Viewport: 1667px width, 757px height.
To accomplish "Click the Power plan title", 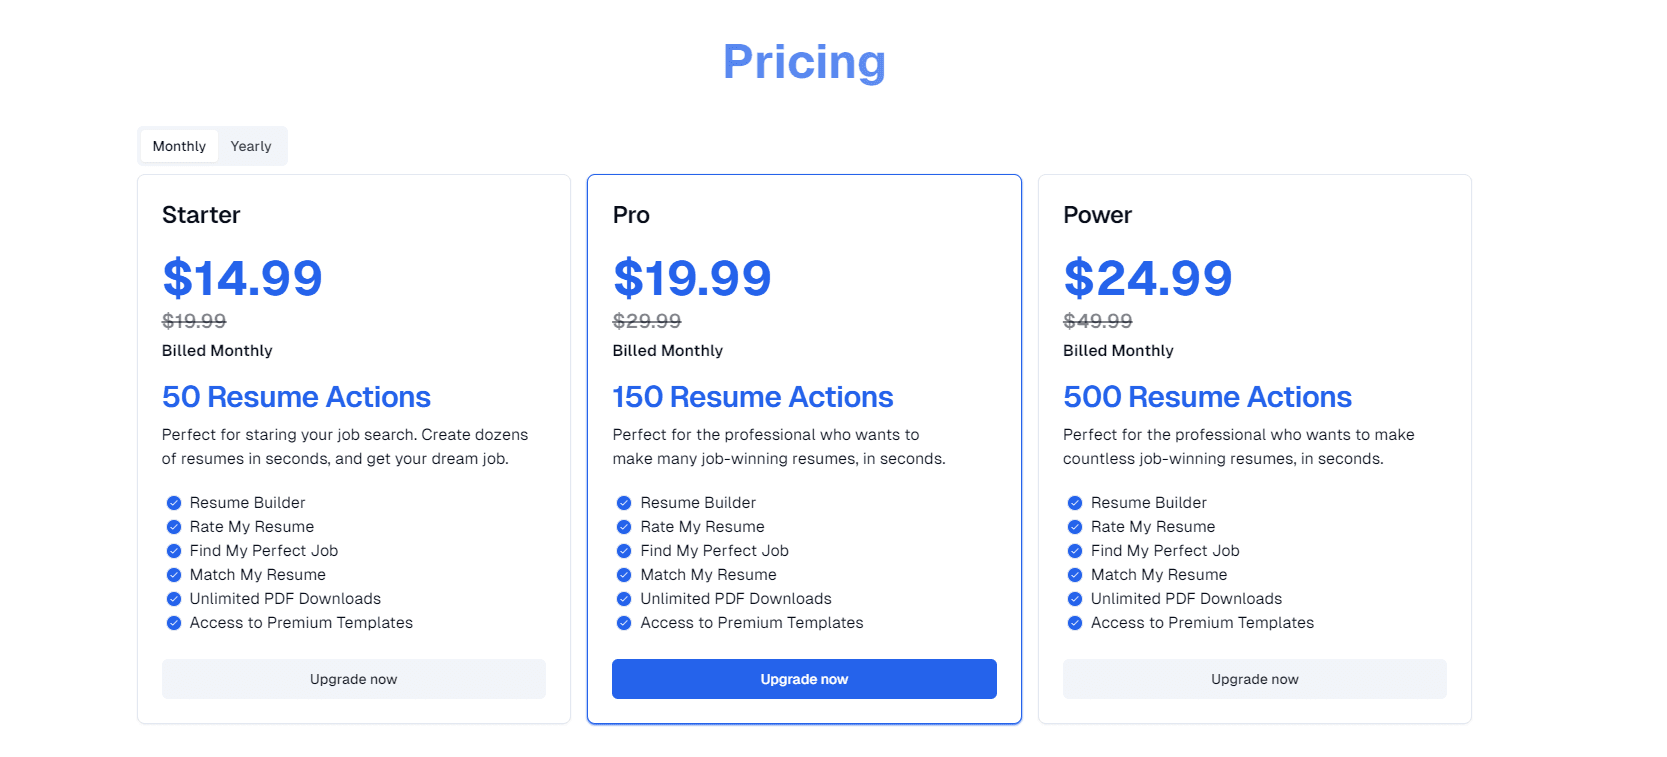I will (x=1097, y=215).
